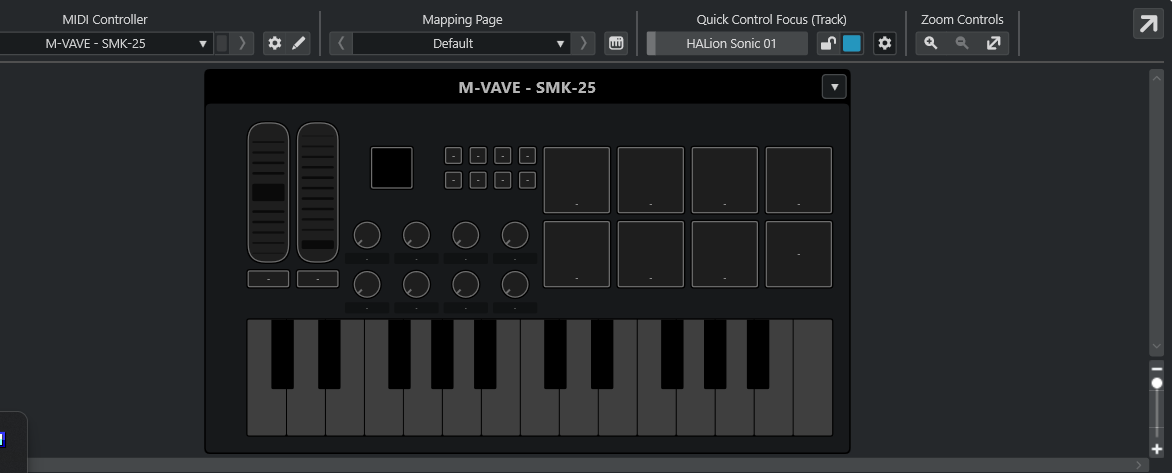This screenshot has height=473, width=1172.
Task: Click the vertical scrollbar on right
Action: tap(1156, 213)
